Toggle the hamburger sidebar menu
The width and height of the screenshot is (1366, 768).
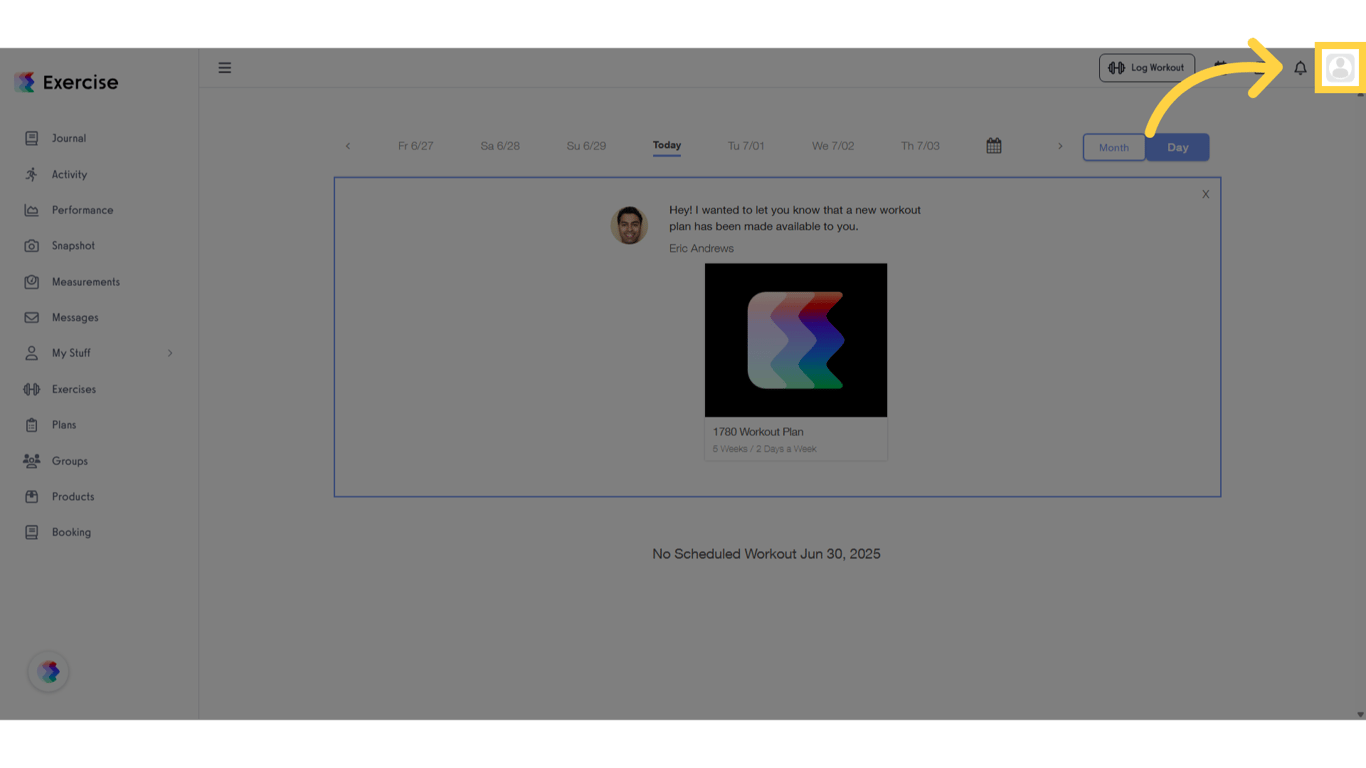pos(224,67)
